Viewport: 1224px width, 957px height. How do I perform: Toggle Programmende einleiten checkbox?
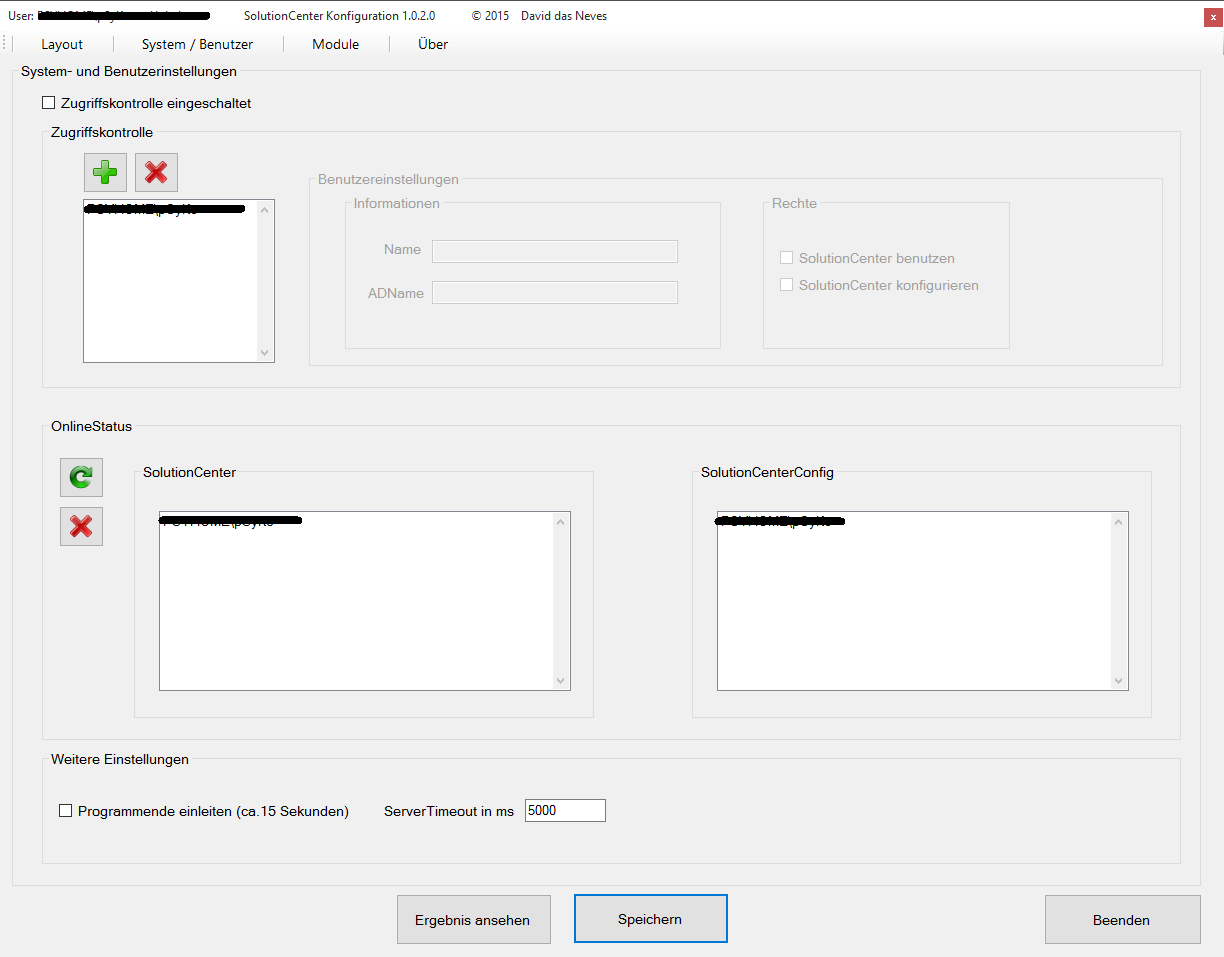[x=66, y=811]
